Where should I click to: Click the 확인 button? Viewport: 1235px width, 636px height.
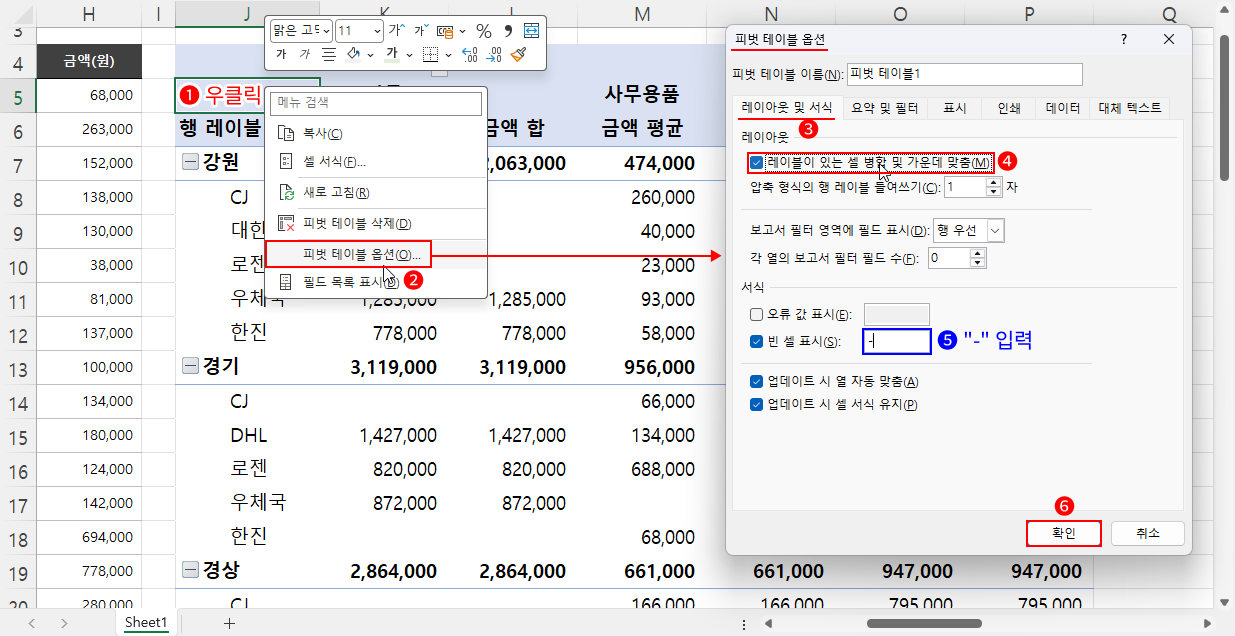pos(1063,533)
